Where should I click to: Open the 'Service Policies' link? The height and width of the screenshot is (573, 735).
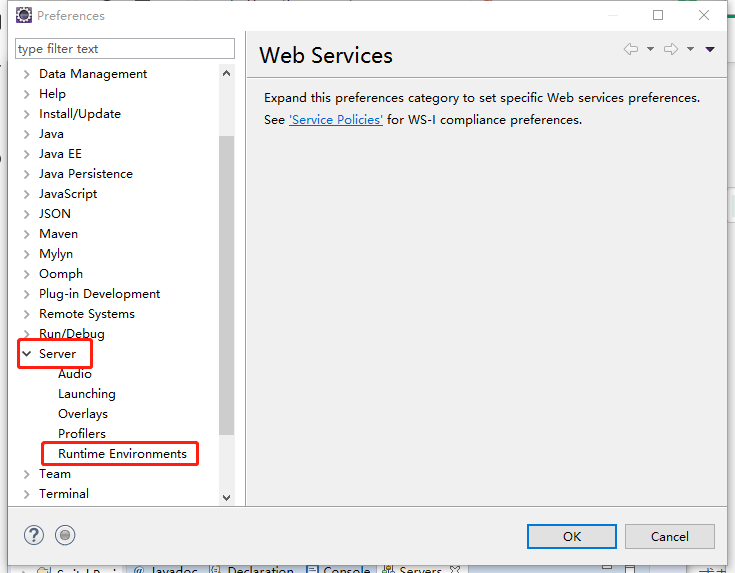pos(336,120)
